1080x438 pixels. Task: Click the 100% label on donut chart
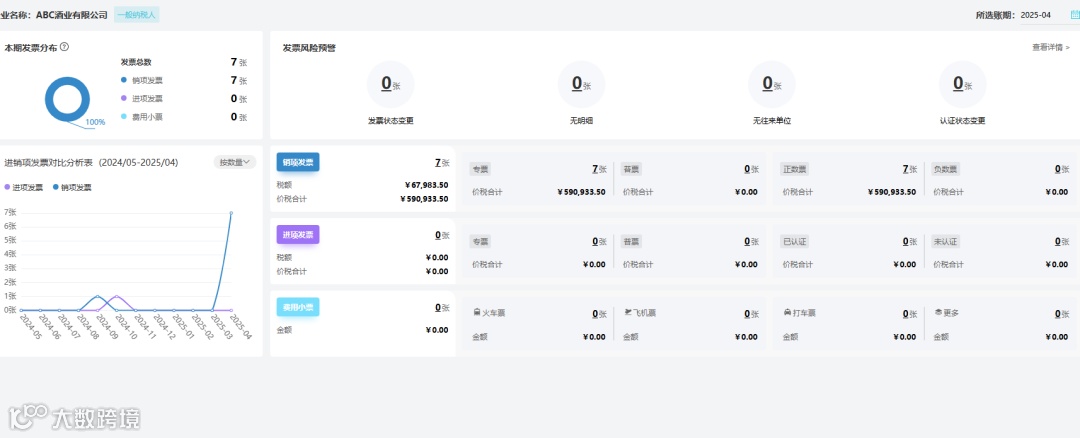[x=95, y=123]
